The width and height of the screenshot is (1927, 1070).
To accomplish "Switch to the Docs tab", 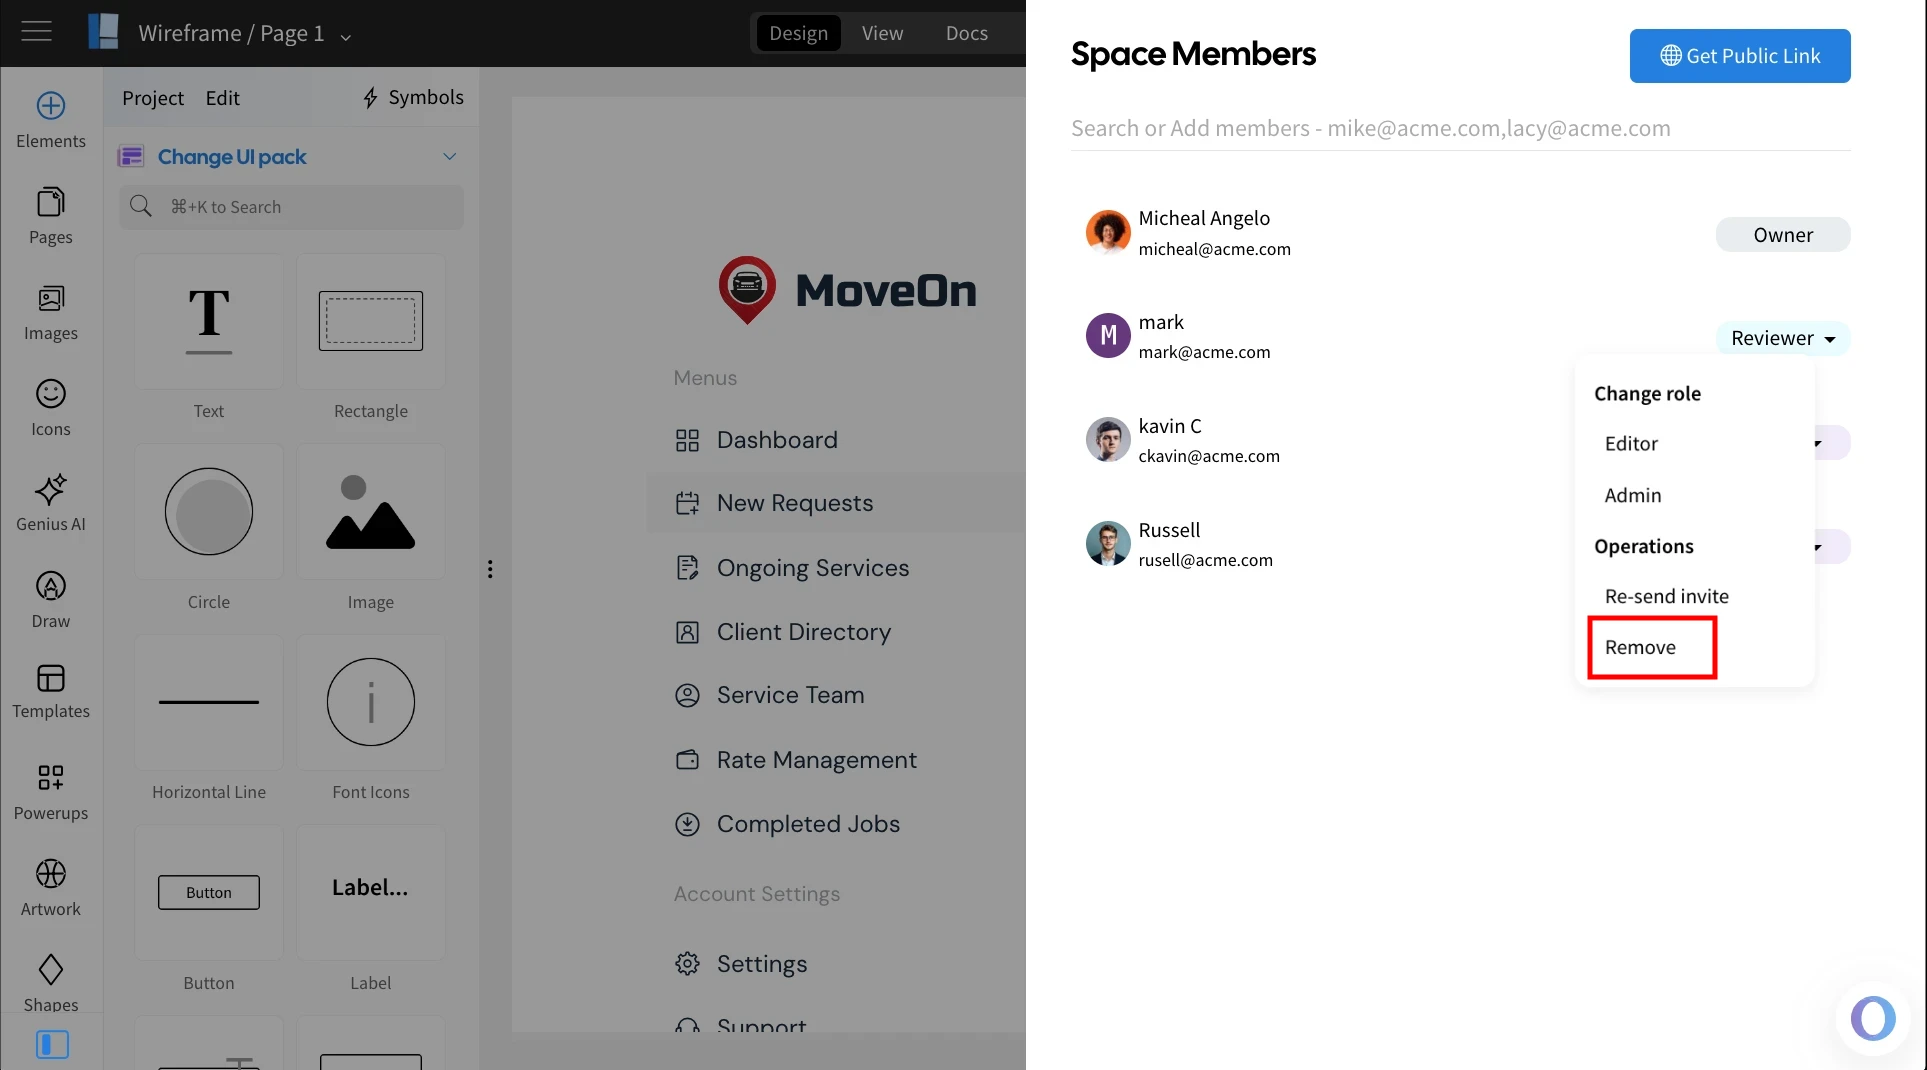I will [964, 33].
